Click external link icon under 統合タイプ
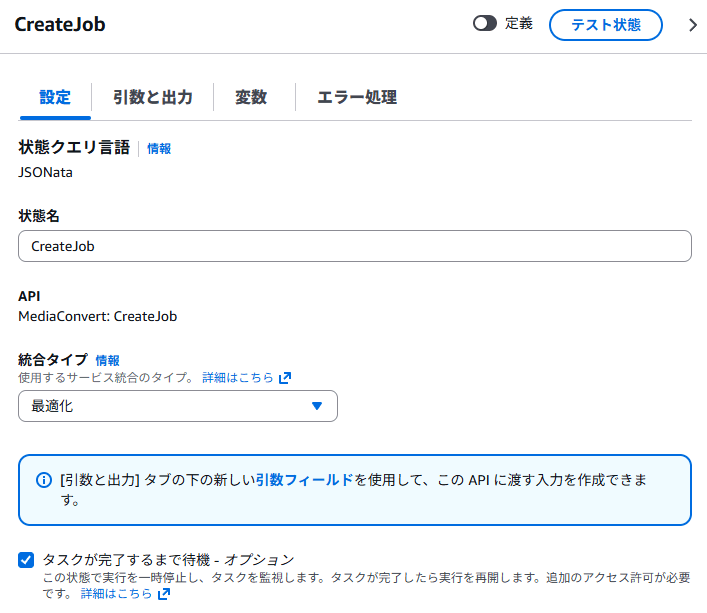 tap(285, 378)
